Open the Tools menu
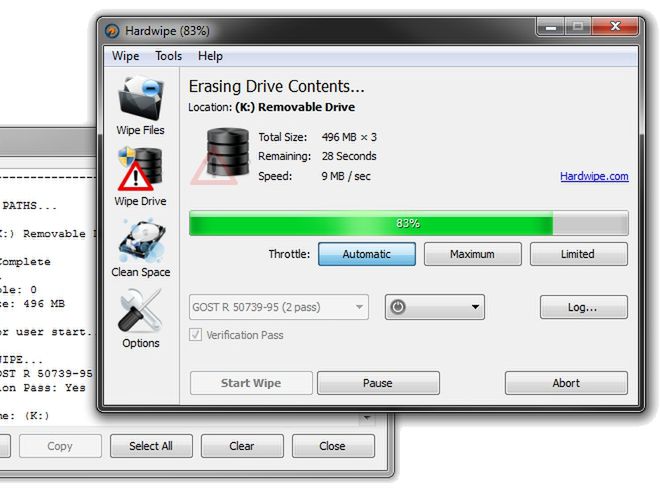This screenshot has width=660, height=493. 168,56
